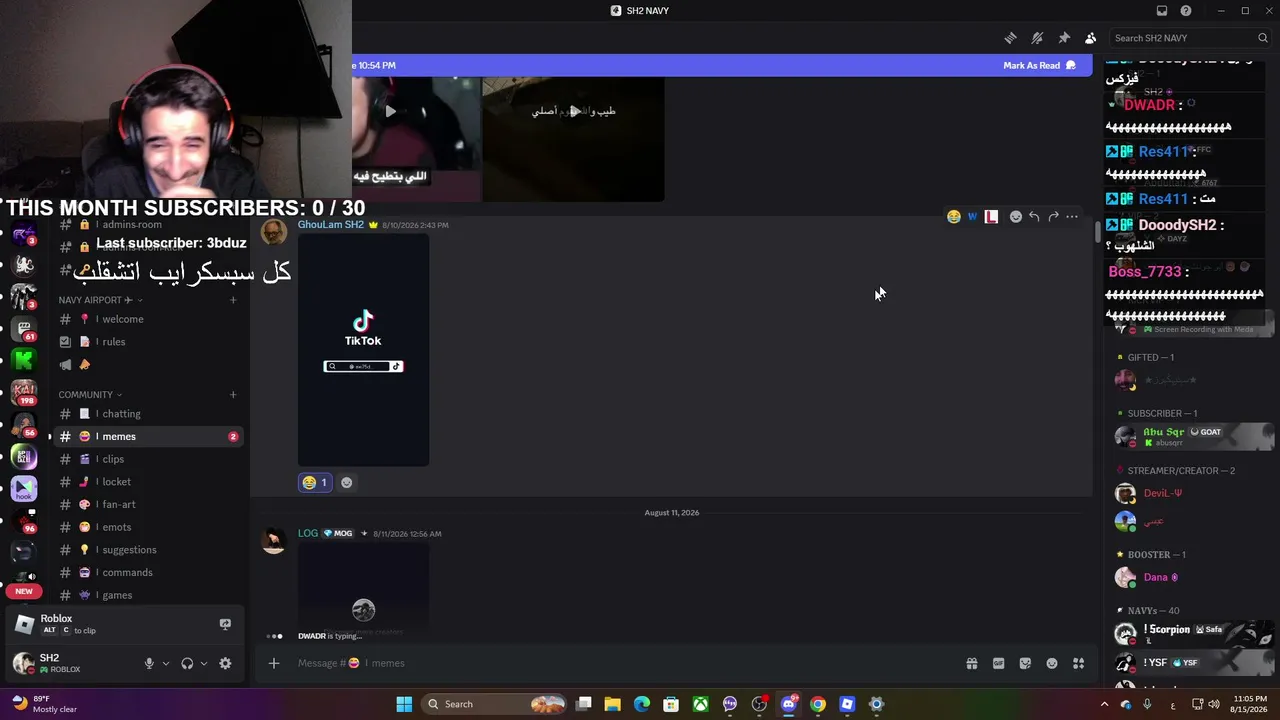Open User Settings gear
1280x720 pixels.
[x=225, y=663]
